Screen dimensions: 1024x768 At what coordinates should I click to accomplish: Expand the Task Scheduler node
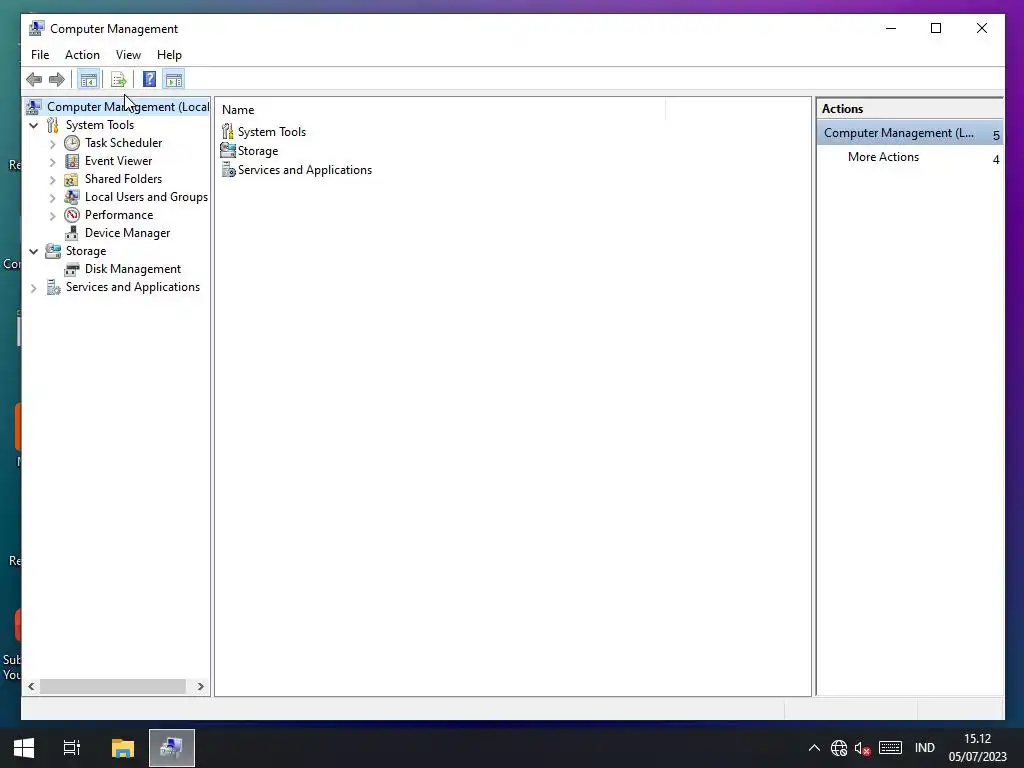(53, 144)
